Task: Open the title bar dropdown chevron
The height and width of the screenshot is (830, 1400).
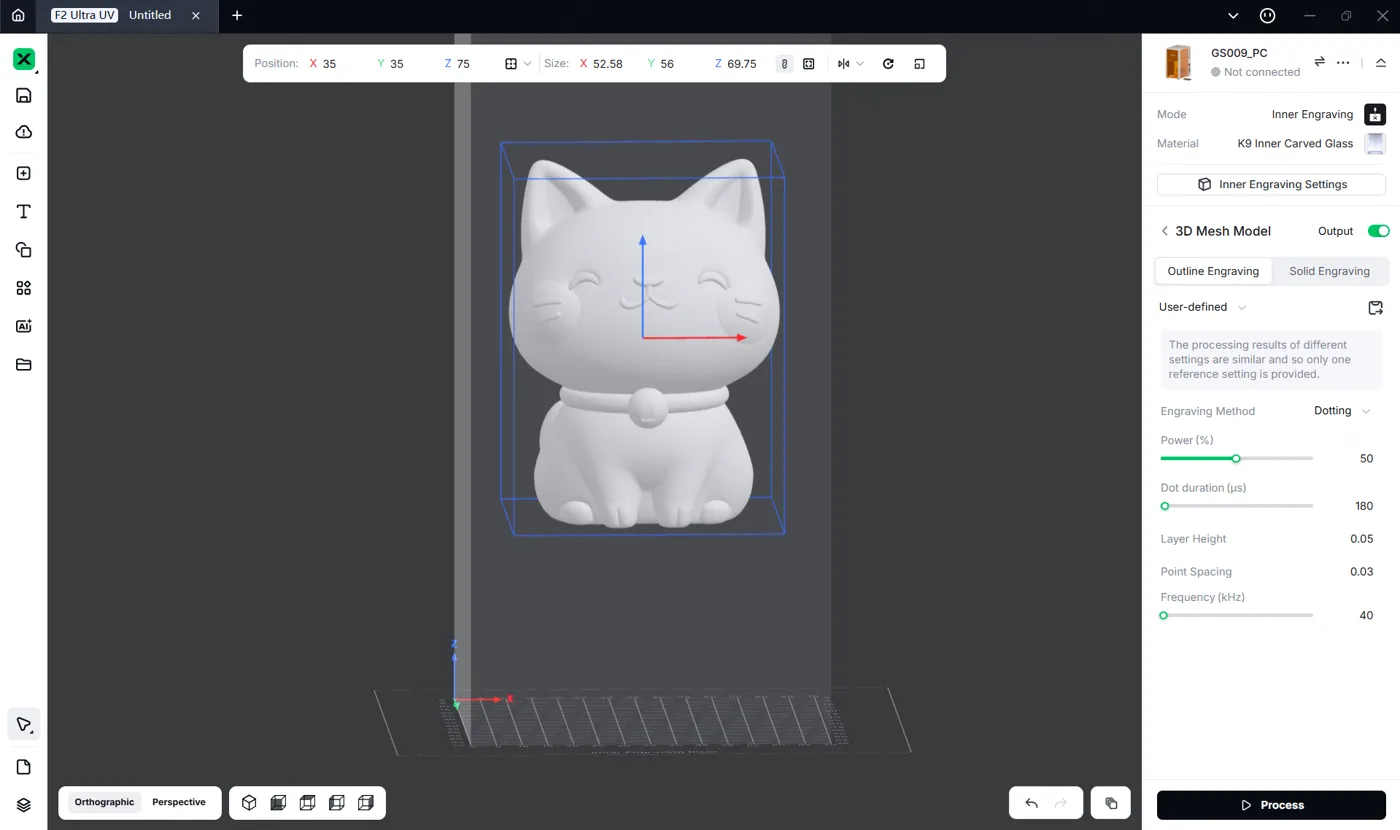Action: point(1233,16)
